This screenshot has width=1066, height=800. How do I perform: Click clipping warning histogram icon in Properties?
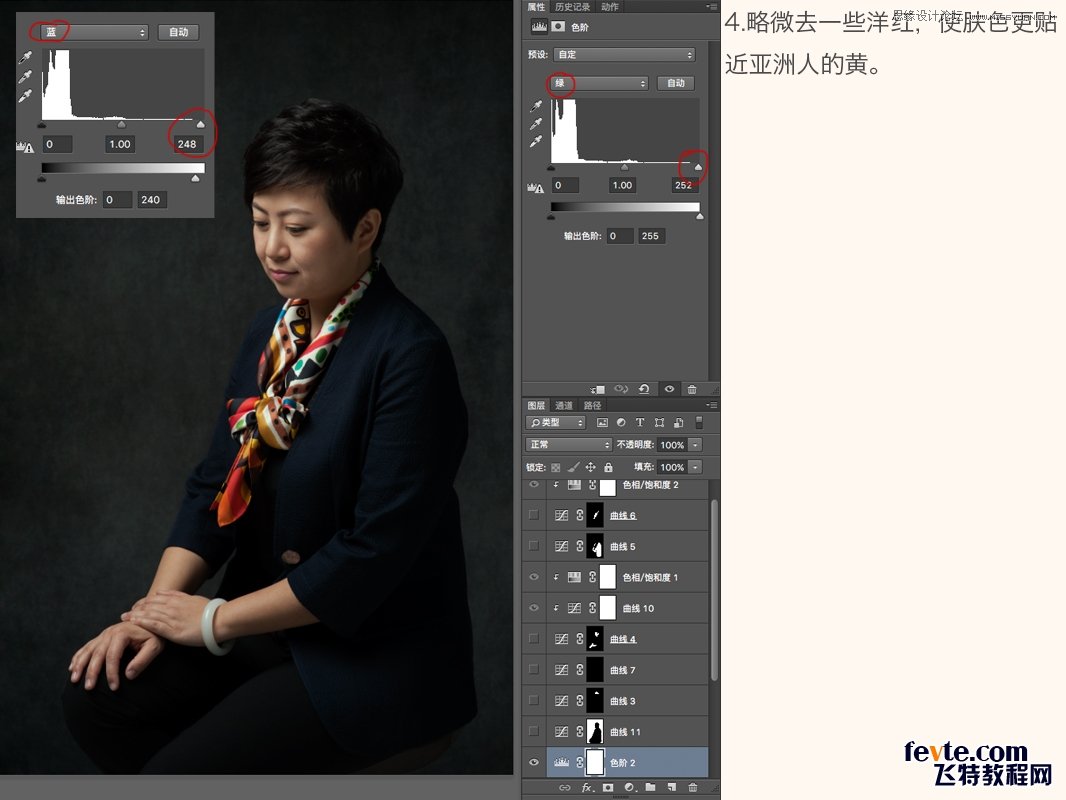click(x=536, y=188)
